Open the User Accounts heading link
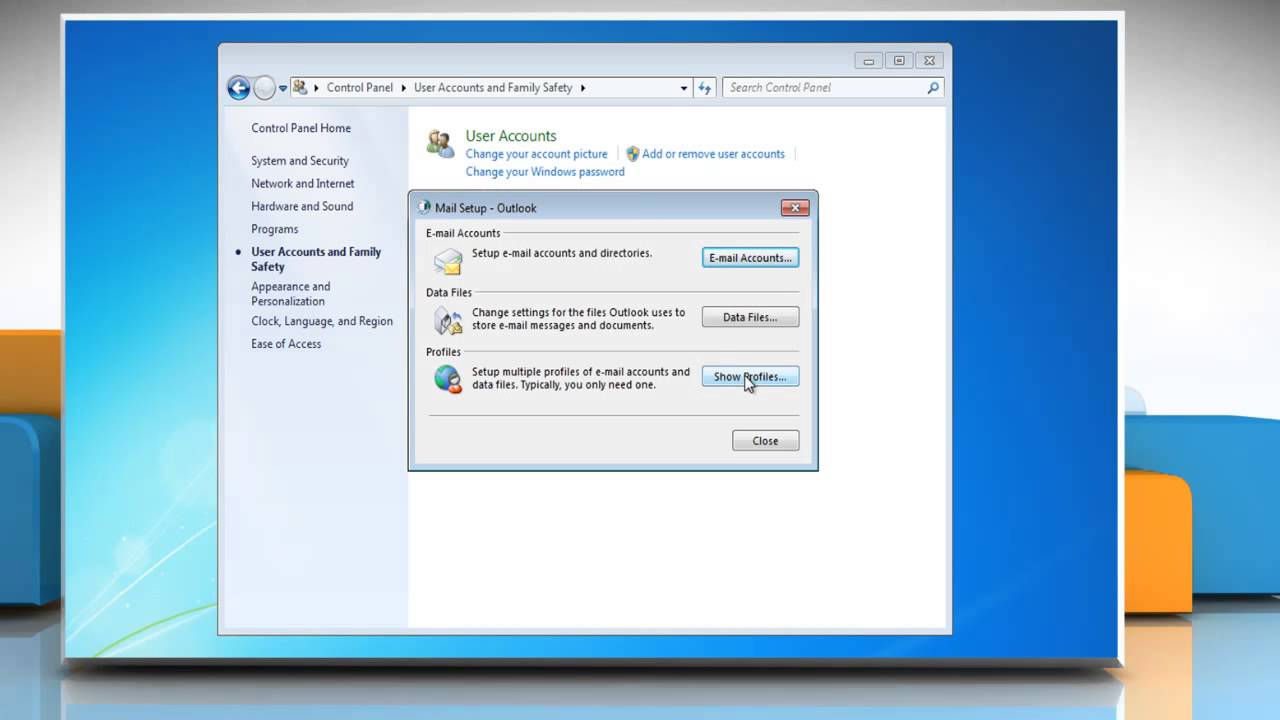The width and height of the screenshot is (1280, 720). pyautogui.click(x=511, y=136)
